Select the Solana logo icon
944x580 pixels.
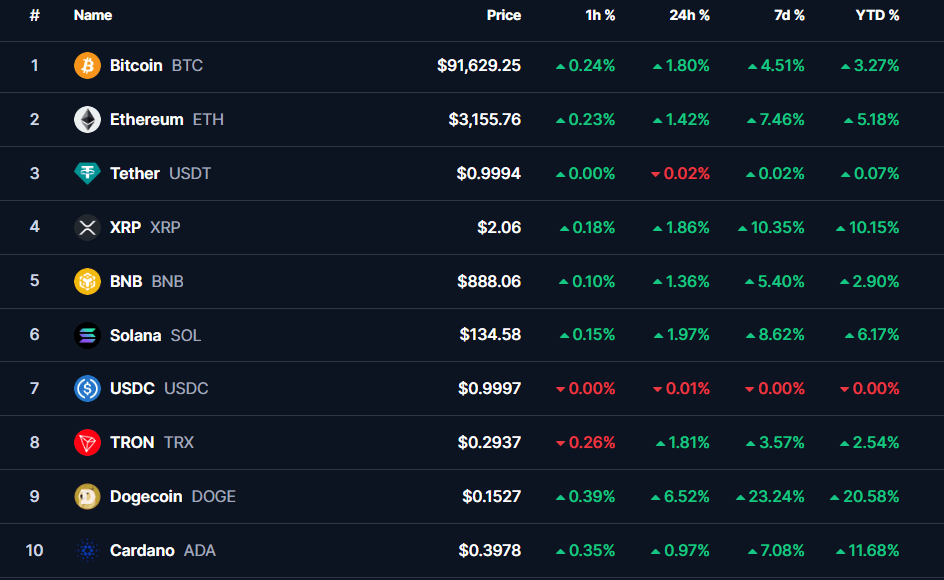coord(86,335)
